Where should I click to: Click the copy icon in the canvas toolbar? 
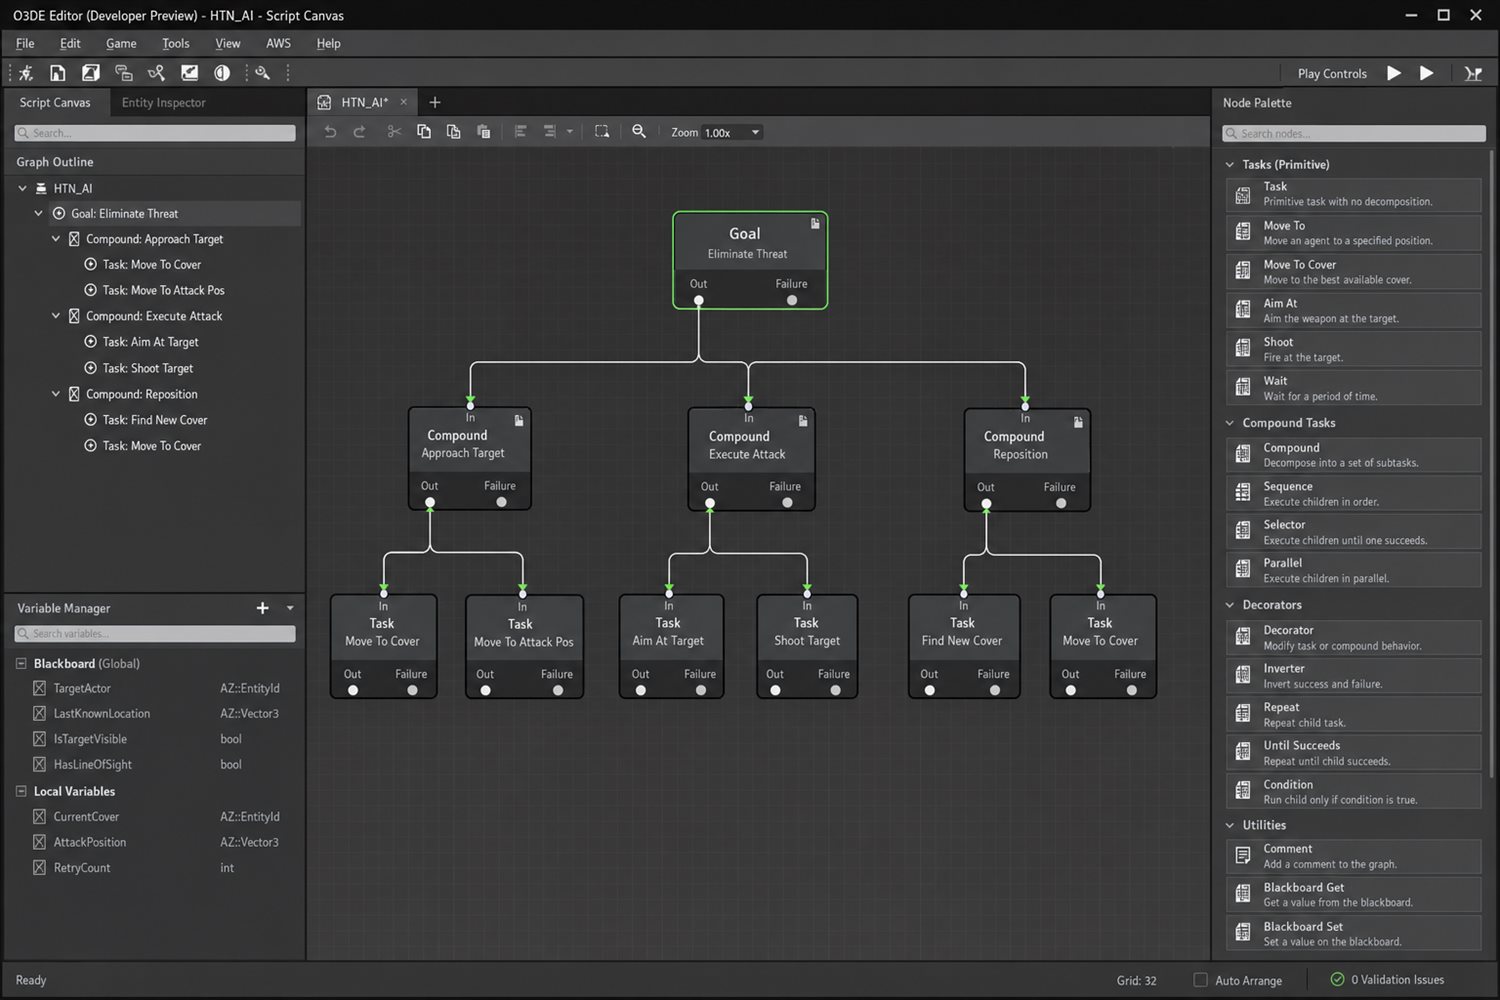click(424, 132)
